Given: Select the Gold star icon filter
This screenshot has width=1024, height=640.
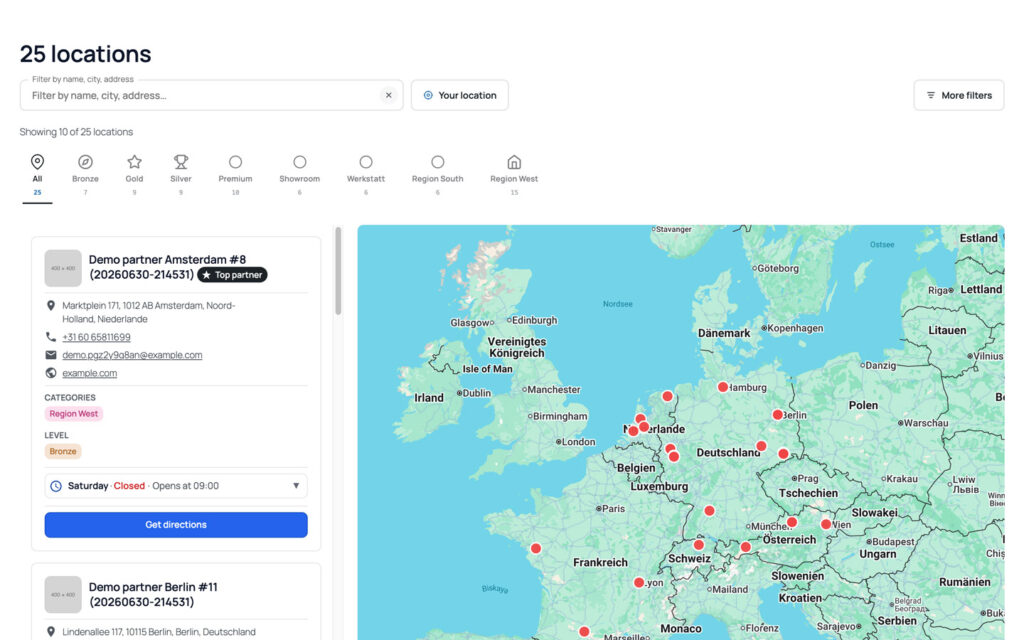Looking at the screenshot, I should (135, 162).
